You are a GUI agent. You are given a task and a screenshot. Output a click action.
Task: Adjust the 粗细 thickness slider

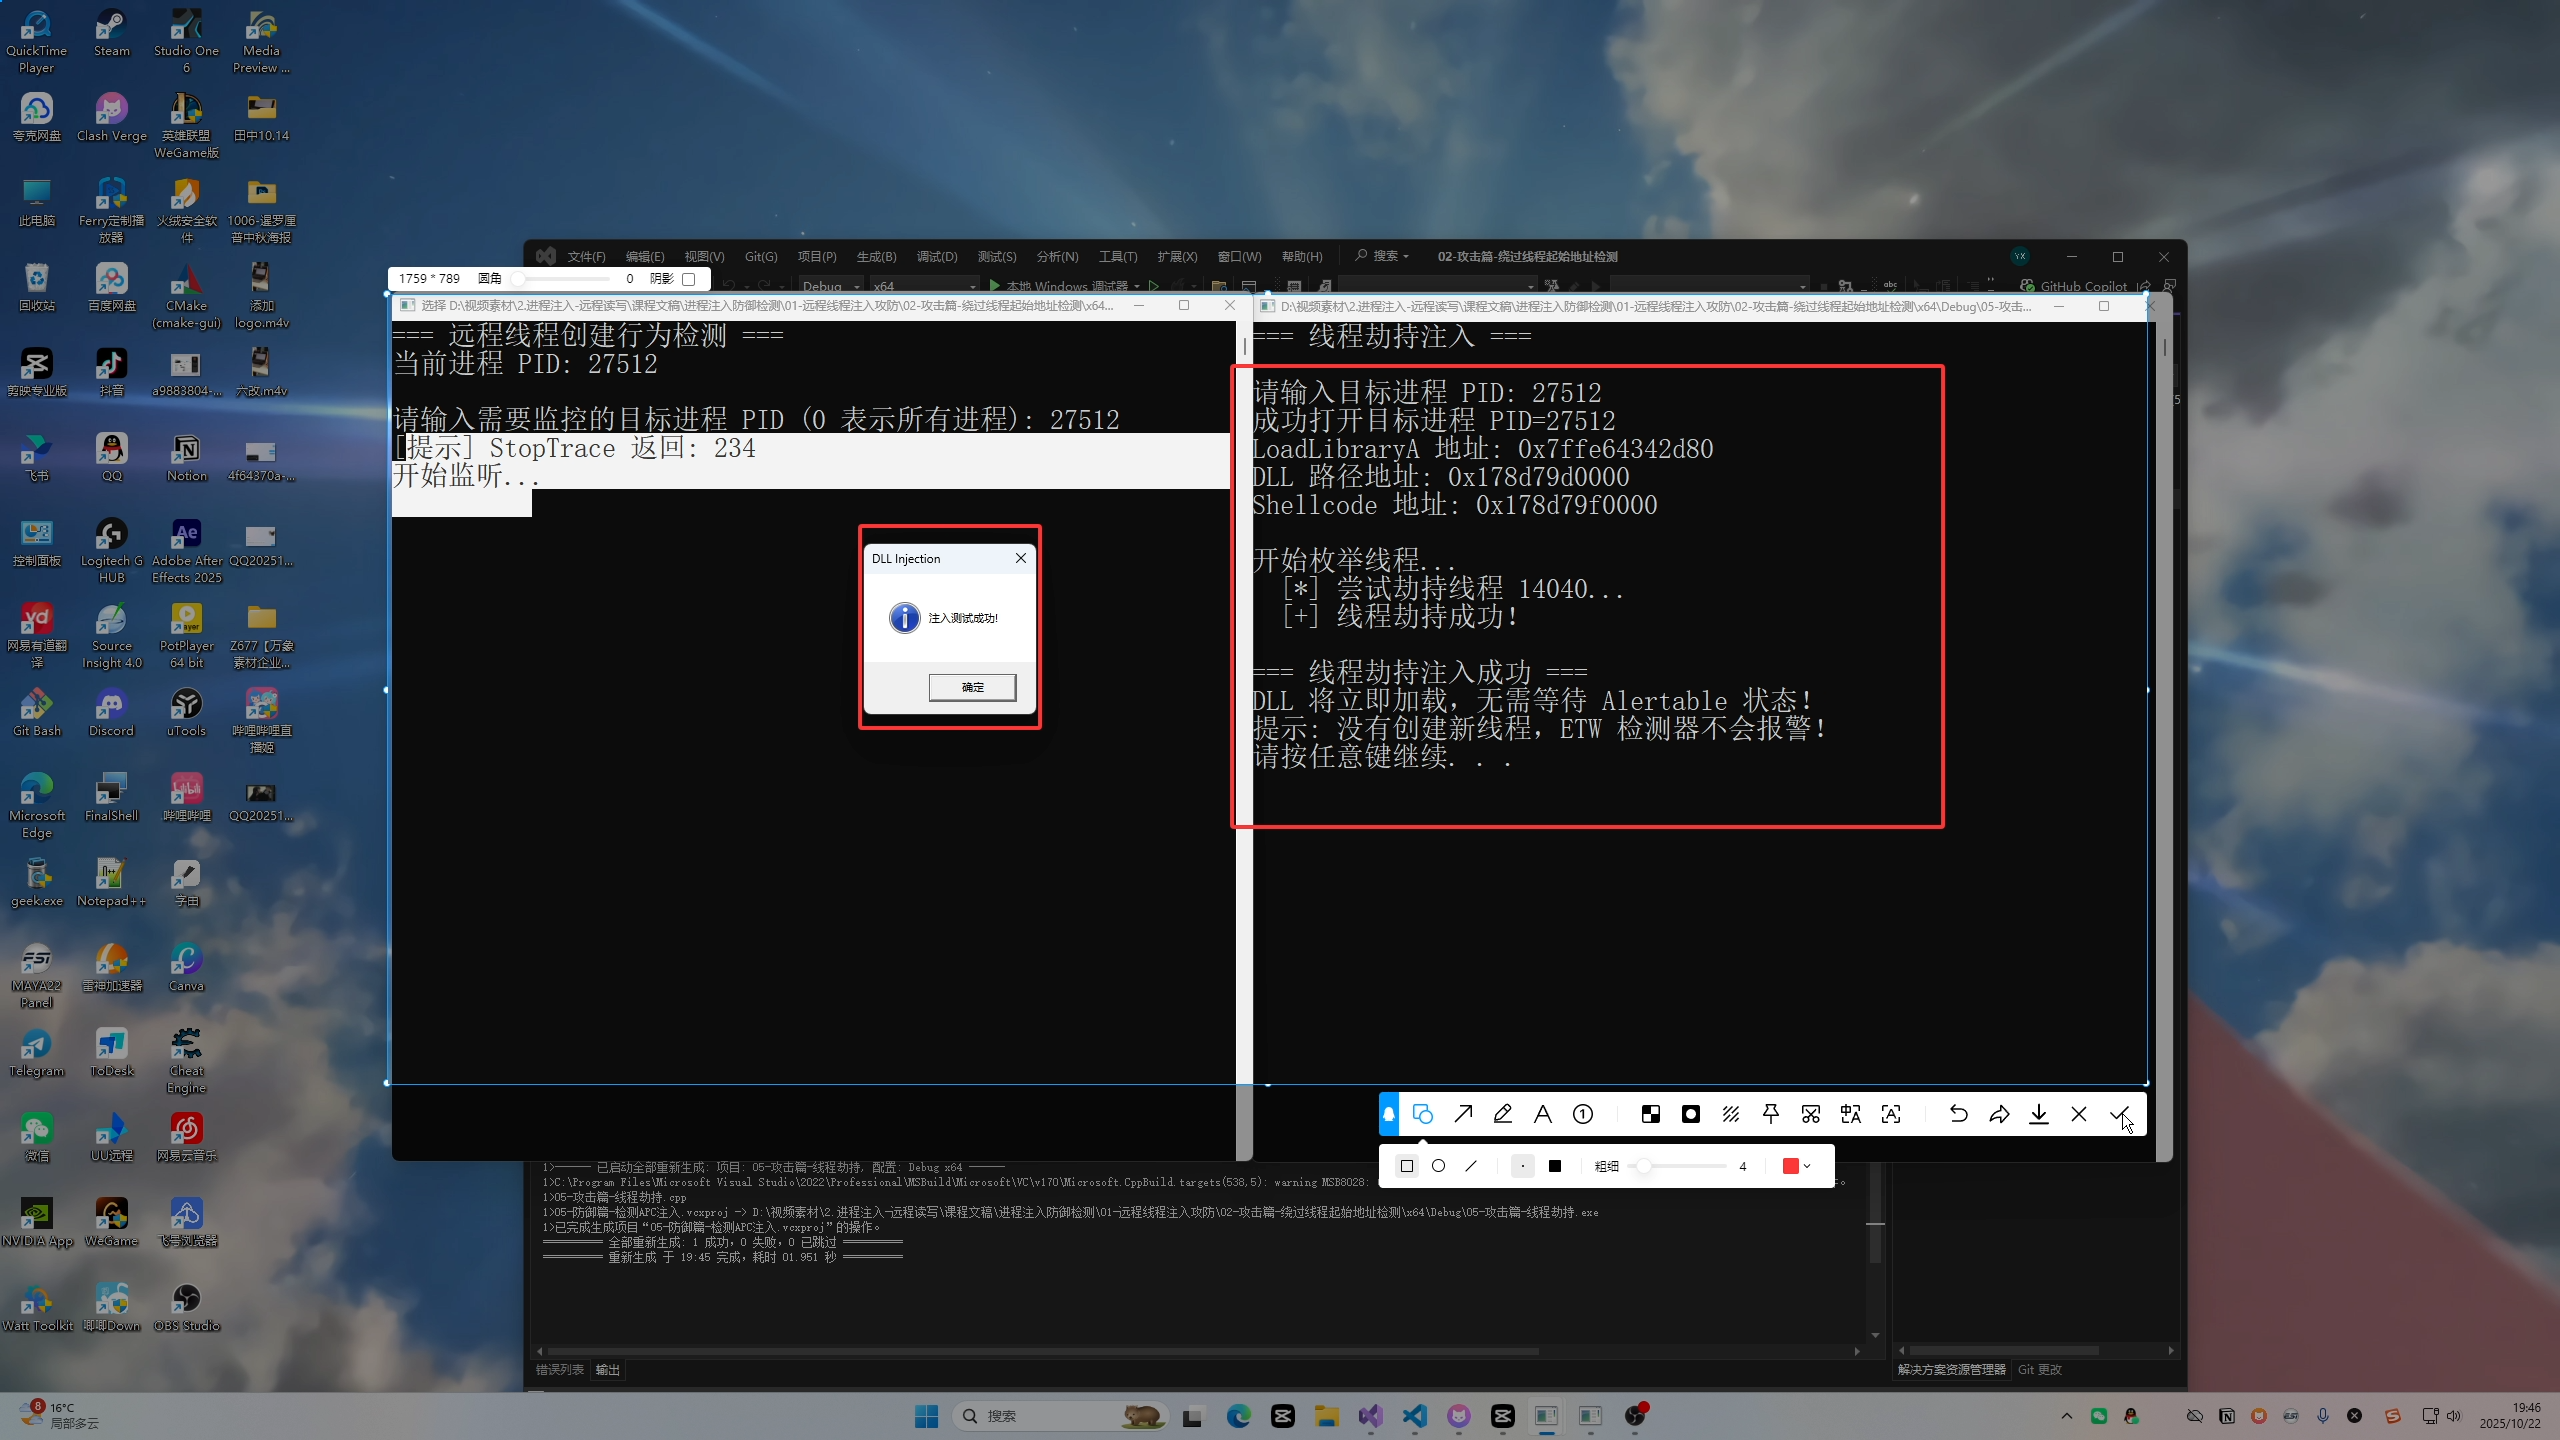1645,1166
